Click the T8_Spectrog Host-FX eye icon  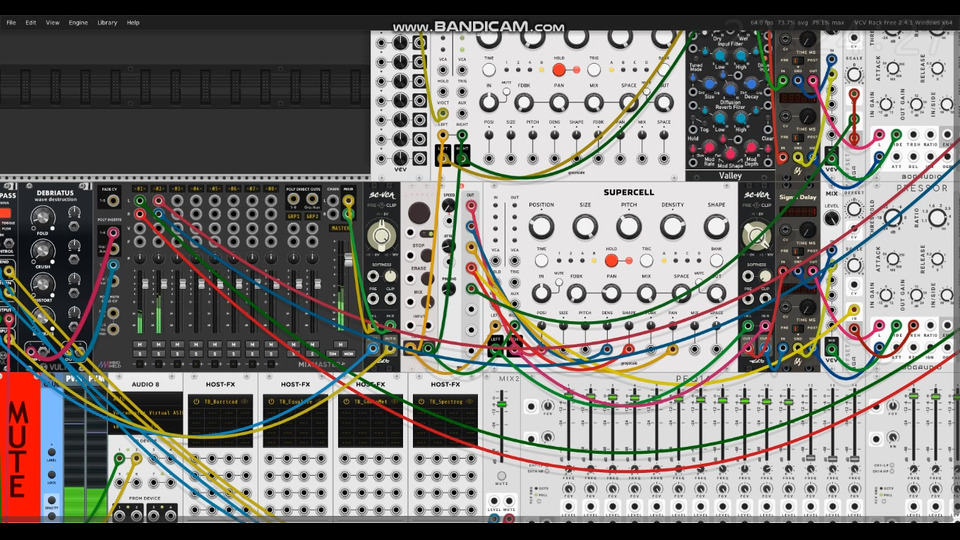469,402
